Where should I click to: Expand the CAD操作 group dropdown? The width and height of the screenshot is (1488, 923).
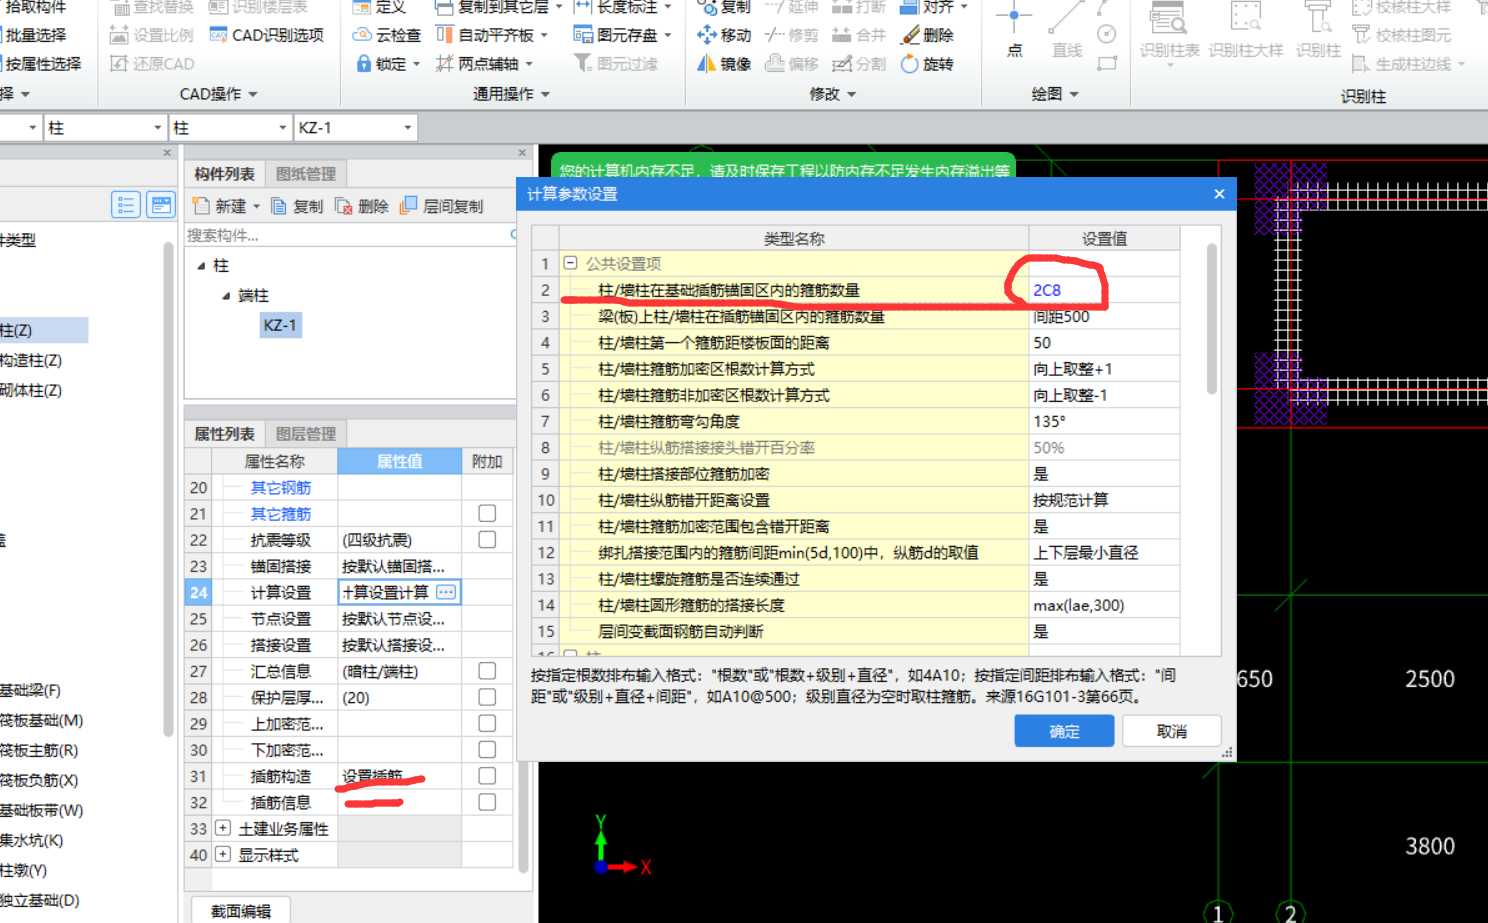tap(253, 94)
